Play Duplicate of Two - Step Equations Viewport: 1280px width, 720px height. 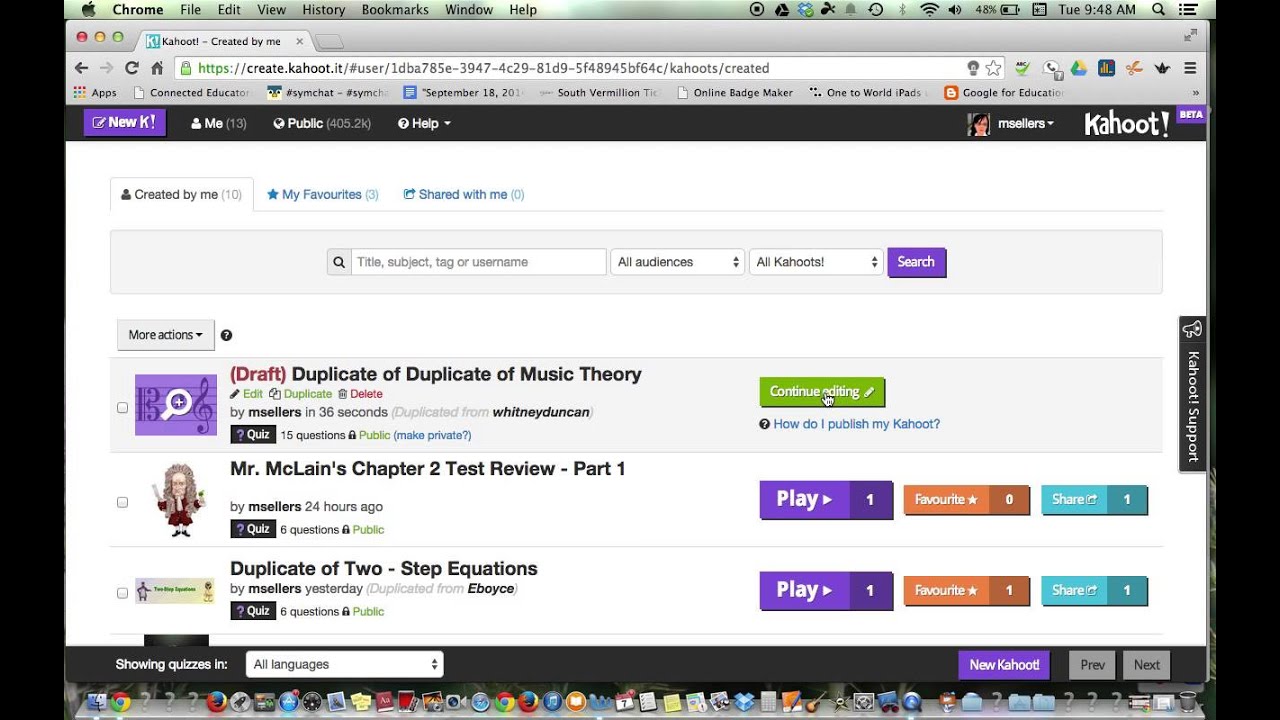[x=826, y=591]
